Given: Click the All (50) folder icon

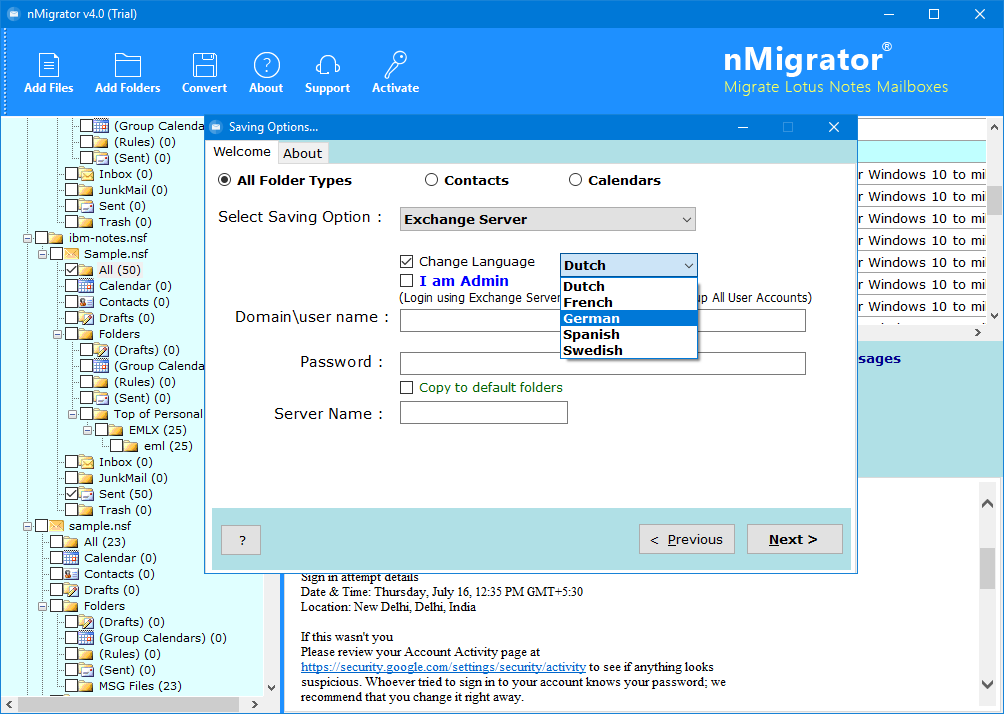Looking at the screenshot, I should (x=86, y=270).
